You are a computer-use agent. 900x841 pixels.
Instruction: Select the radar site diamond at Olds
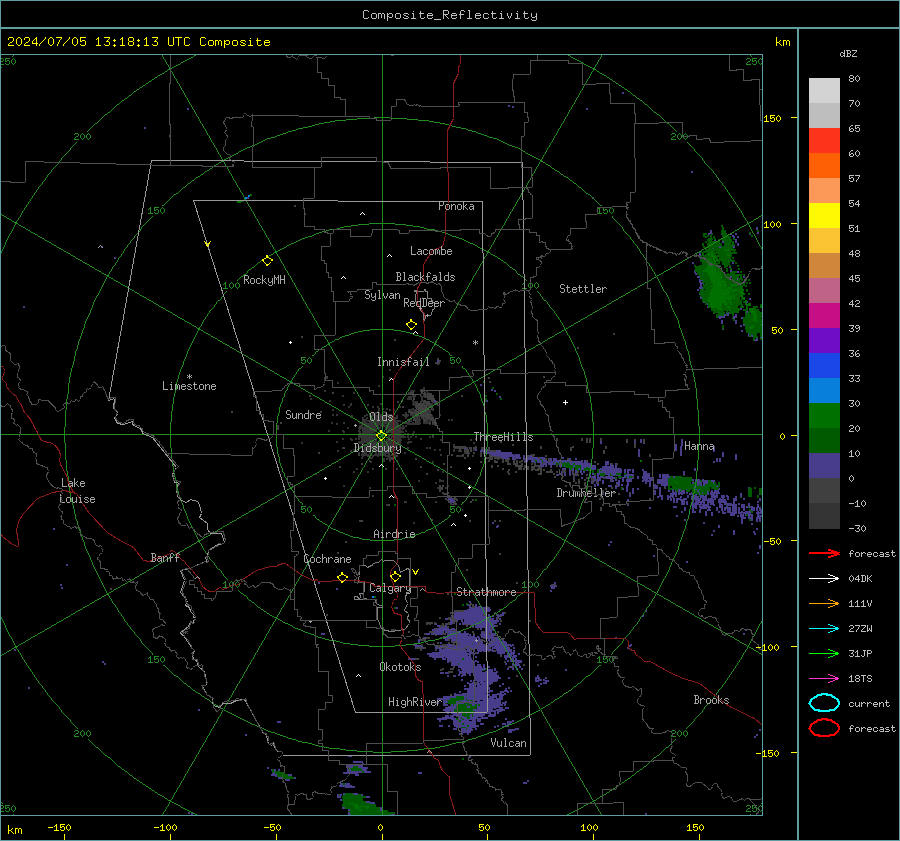[381, 436]
